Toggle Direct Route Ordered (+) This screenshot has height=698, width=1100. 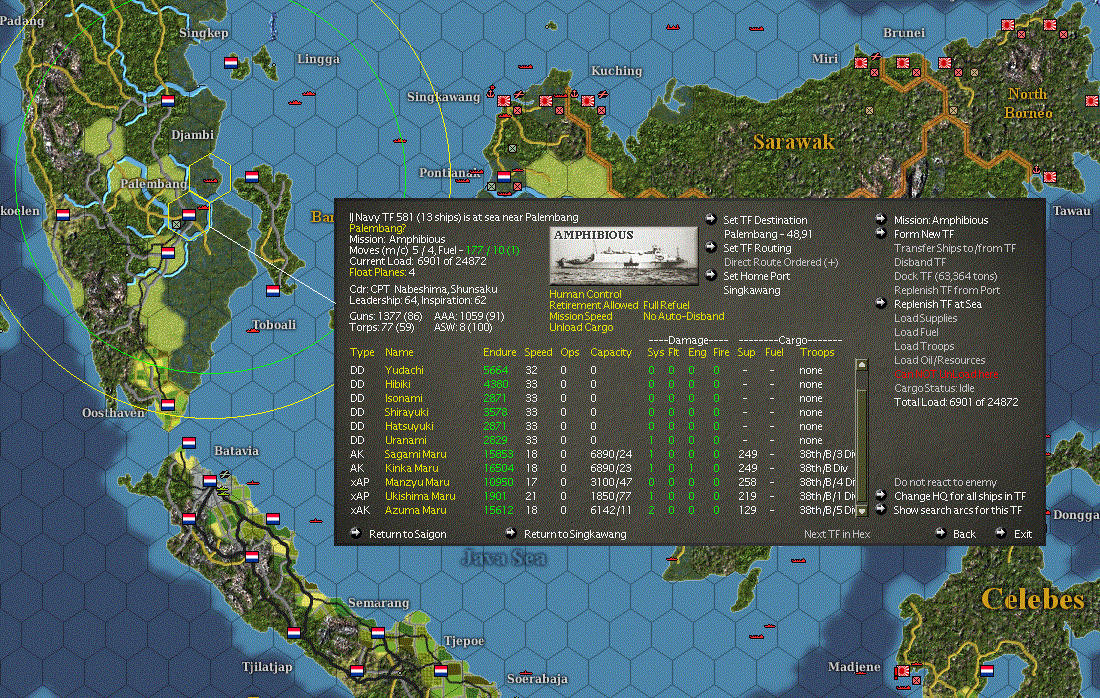781,262
